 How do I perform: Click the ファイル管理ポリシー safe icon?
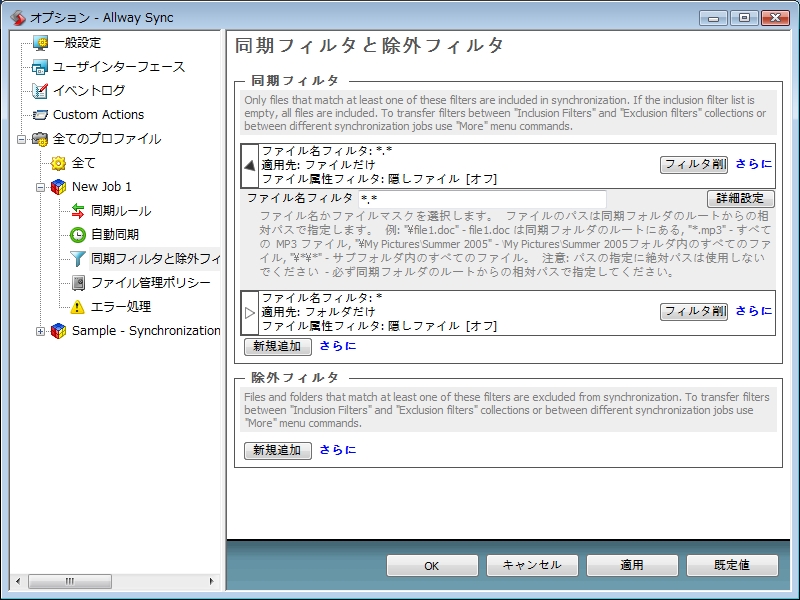78,283
